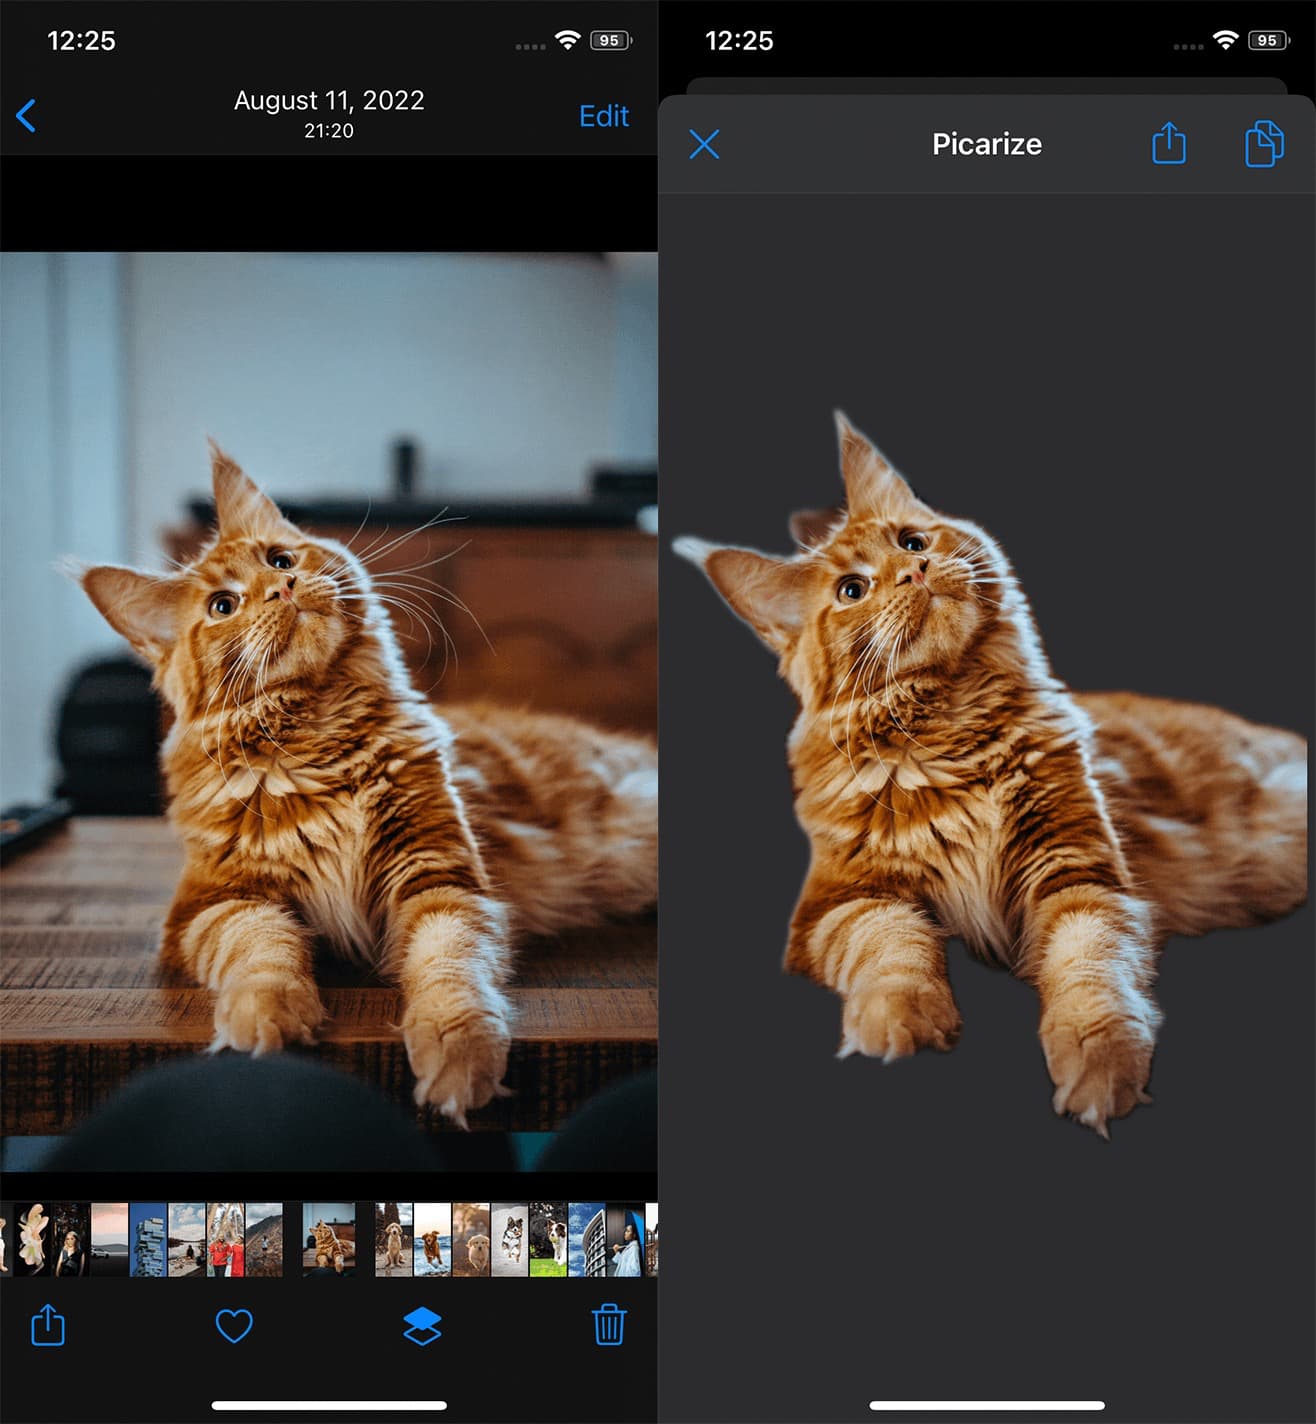Viewport: 1316px width, 1424px height.
Task: Select the rocky hillside hiker thumbnail
Action: 264,1239
